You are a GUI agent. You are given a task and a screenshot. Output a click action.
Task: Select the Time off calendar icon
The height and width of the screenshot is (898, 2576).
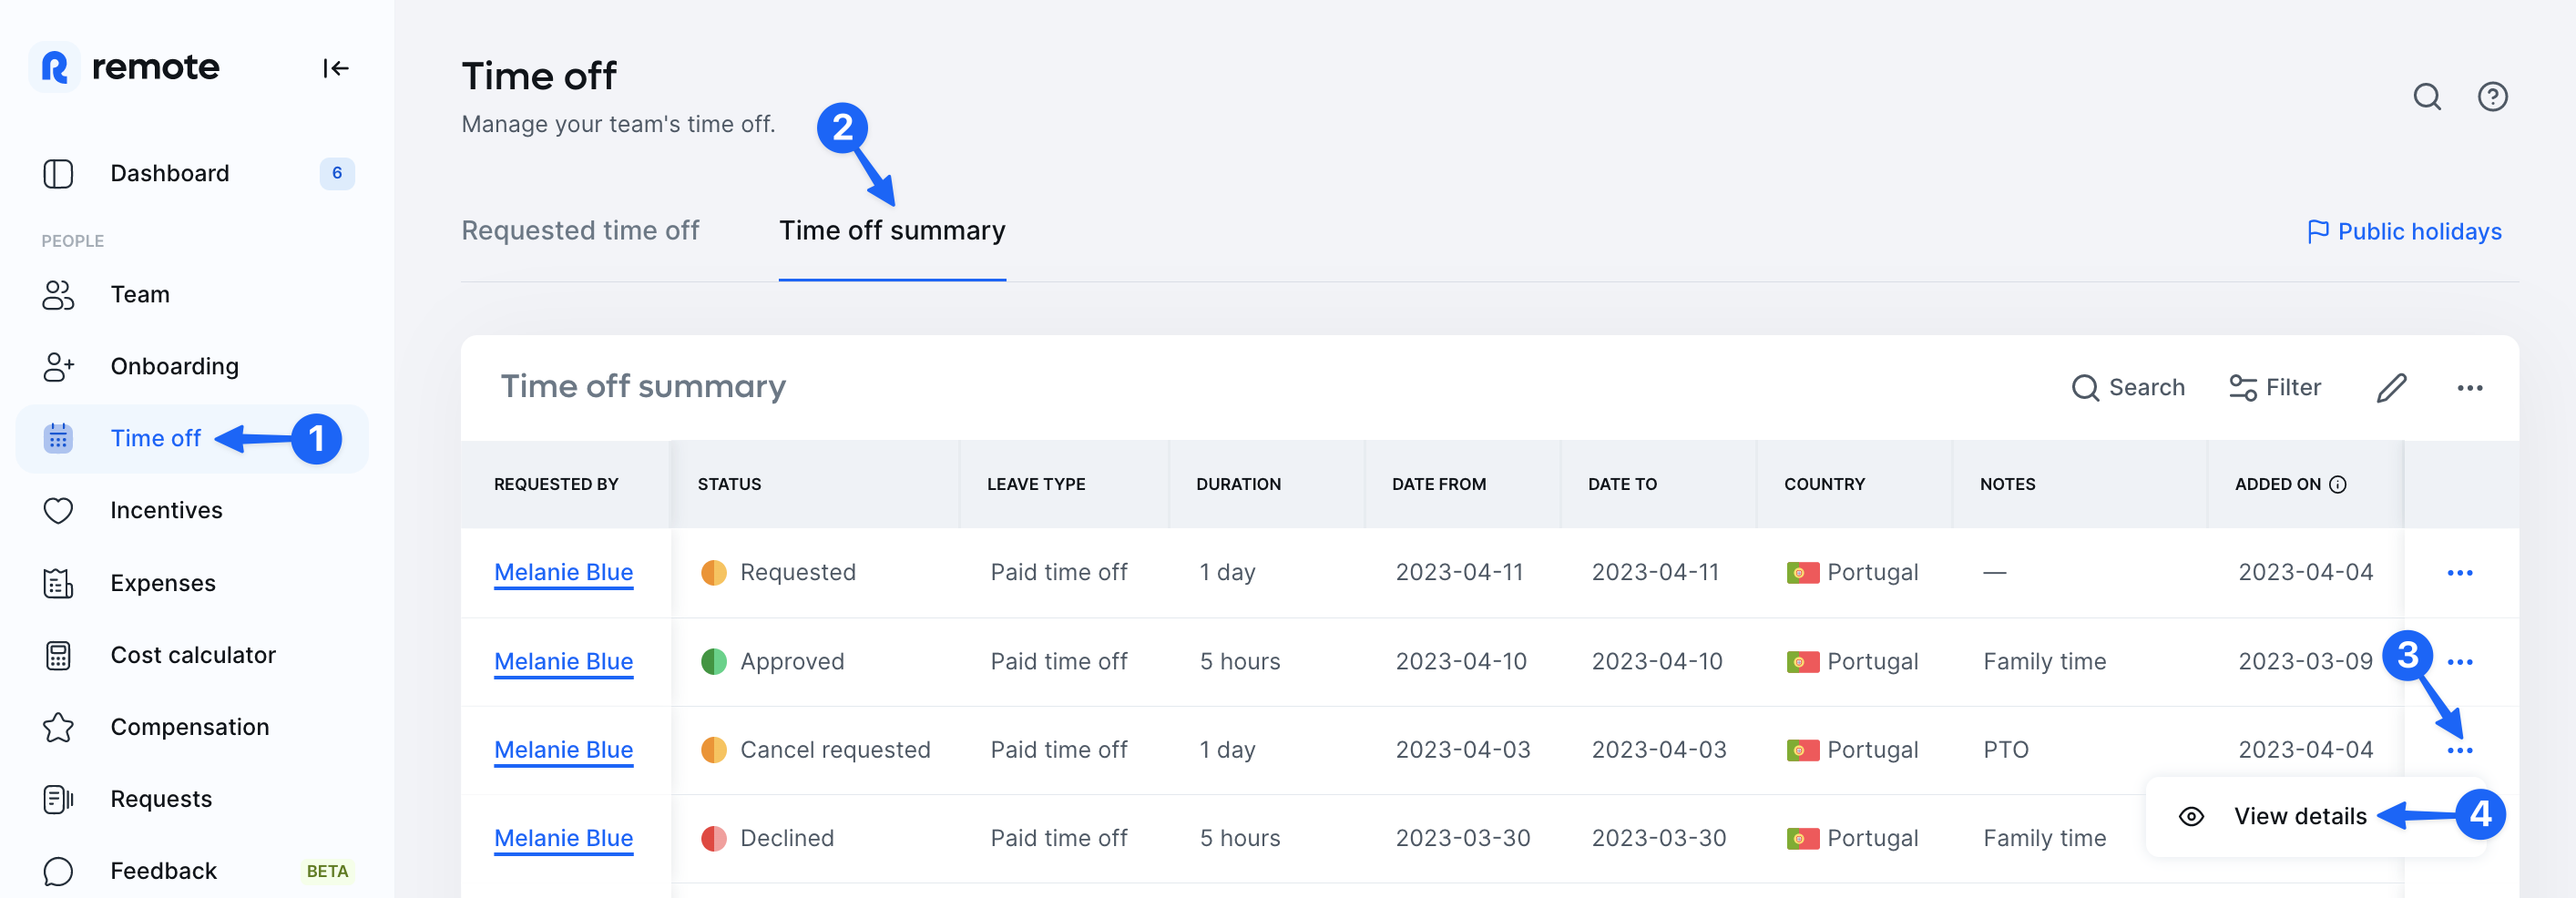[x=58, y=438]
